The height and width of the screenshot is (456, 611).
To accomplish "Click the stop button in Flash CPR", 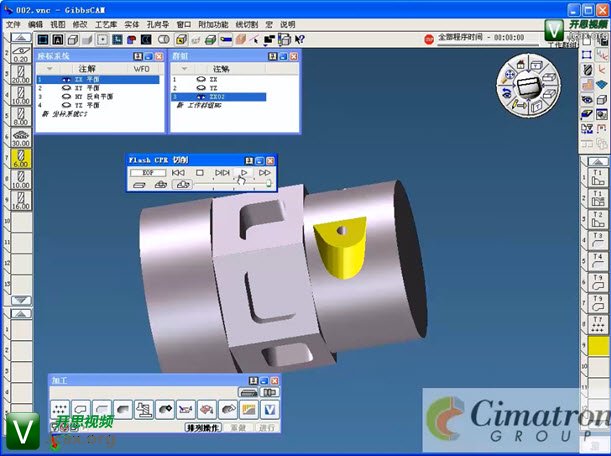I will (x=200, y=173).
